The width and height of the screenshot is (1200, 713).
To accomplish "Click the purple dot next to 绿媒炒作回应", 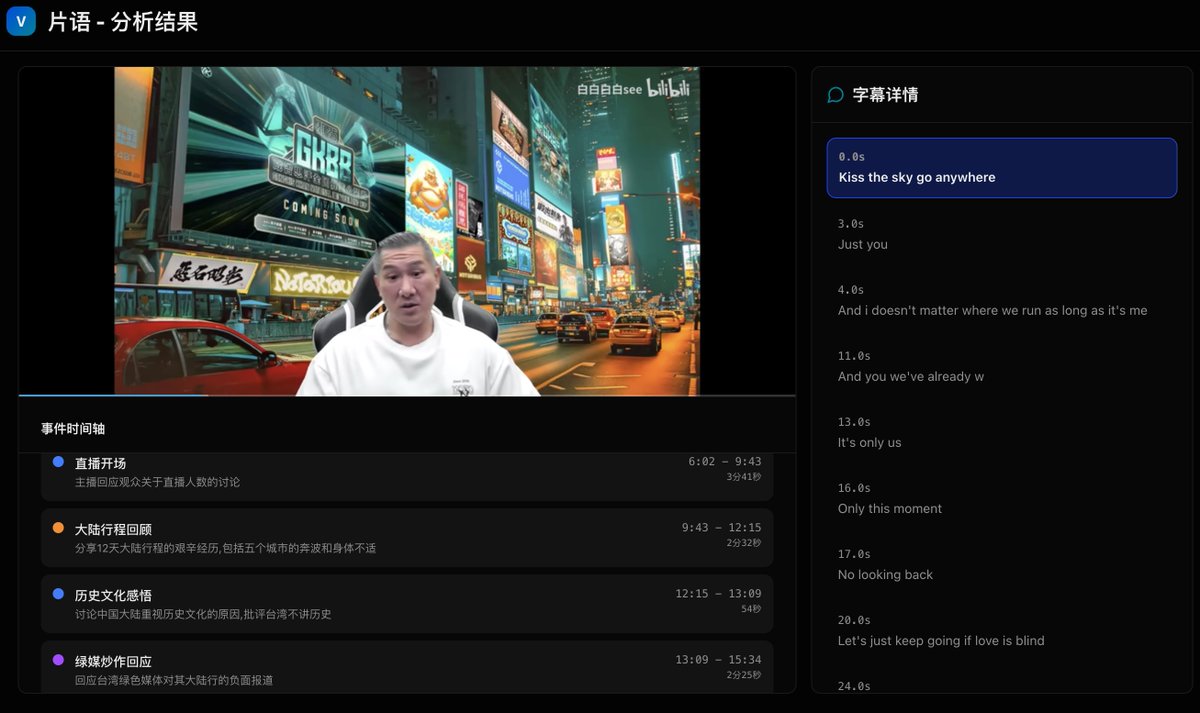I will [x=58, y=660].
